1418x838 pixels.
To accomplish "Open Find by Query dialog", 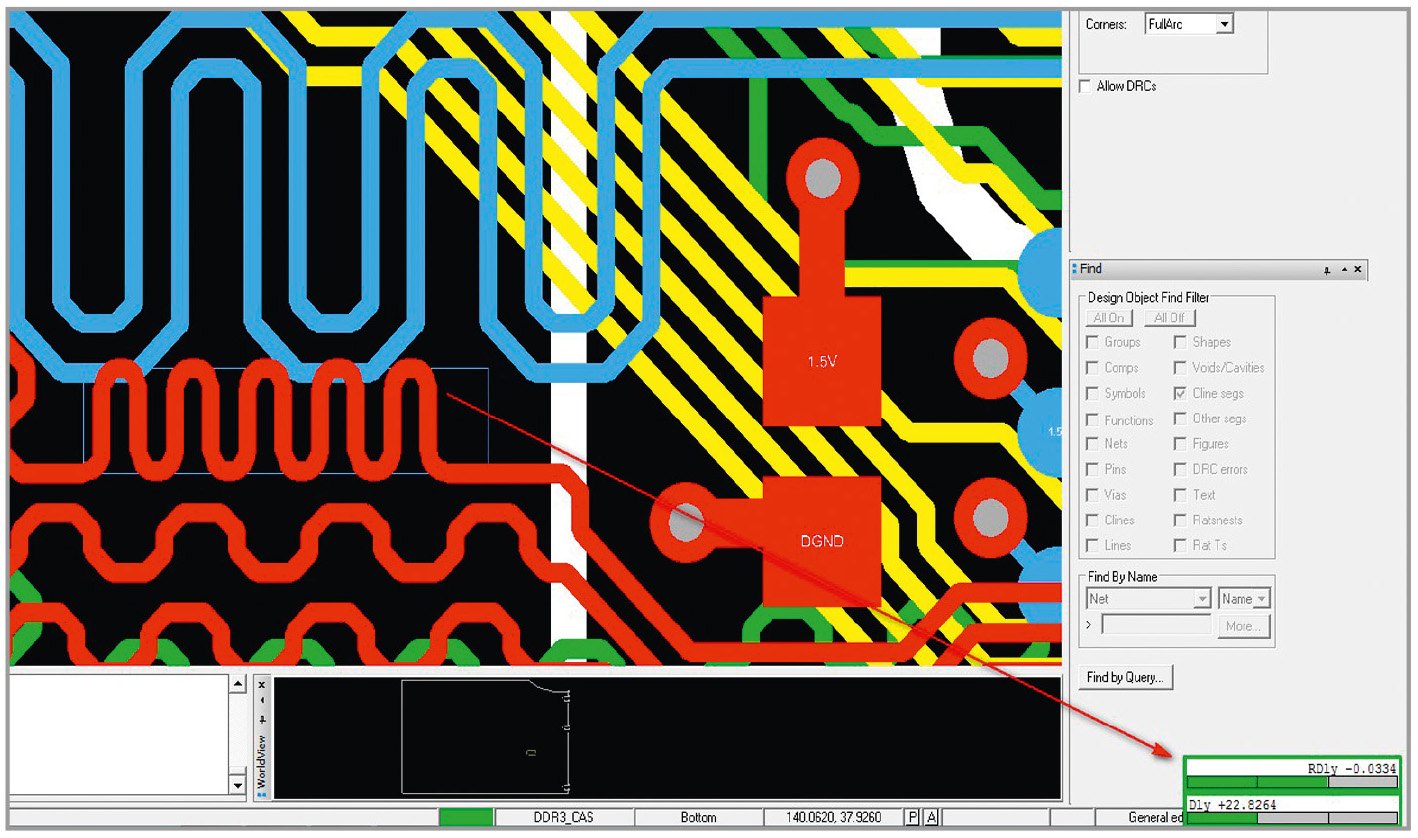I will coord(1126,678).
